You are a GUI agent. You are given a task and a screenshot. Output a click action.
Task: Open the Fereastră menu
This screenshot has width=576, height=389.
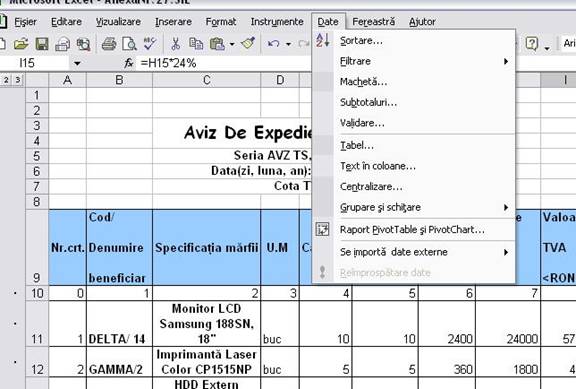374,22
